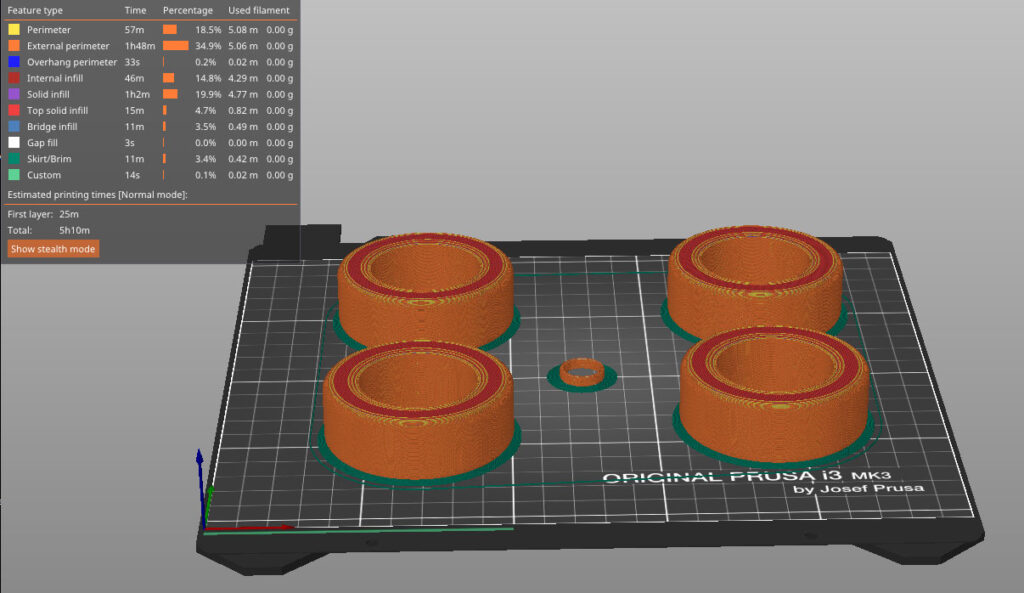Click the Time column header
The image size is (1024, 593).
[135, 10]
